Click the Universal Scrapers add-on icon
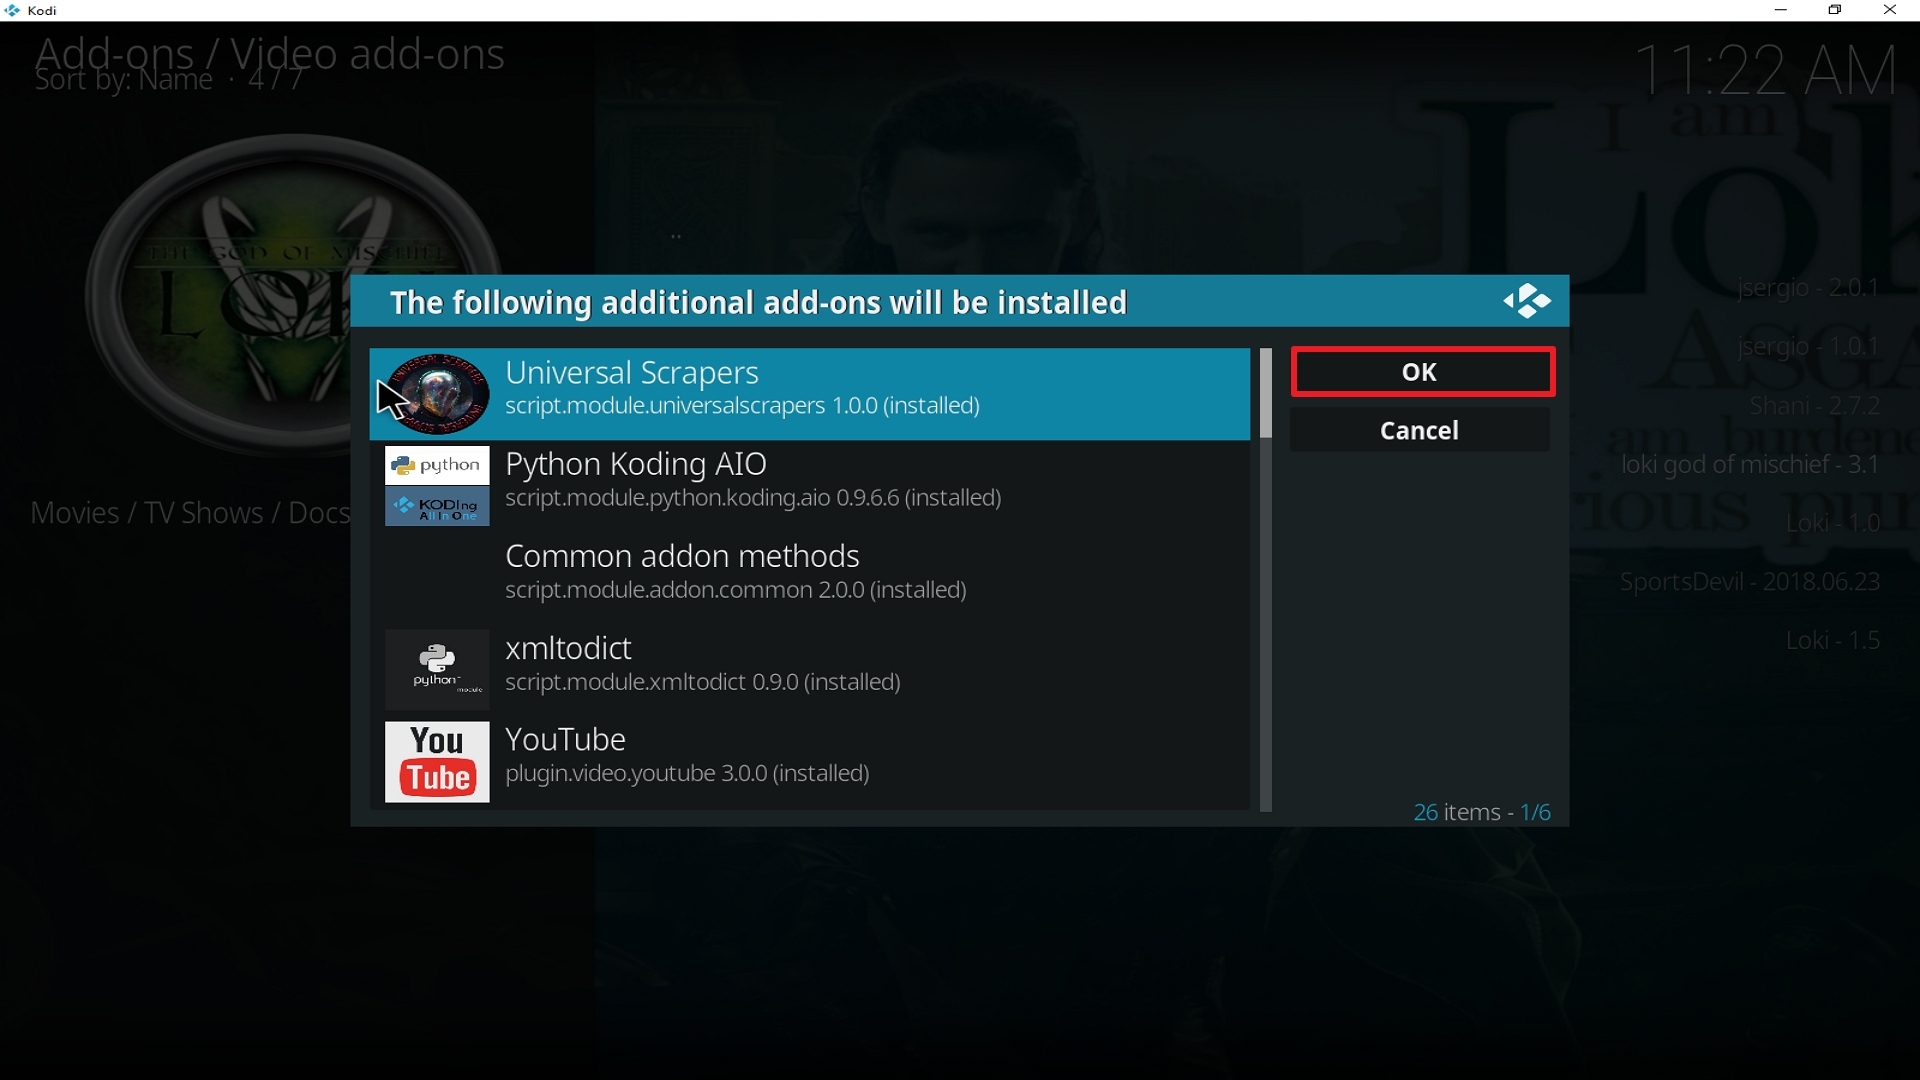 pos(437,394)
